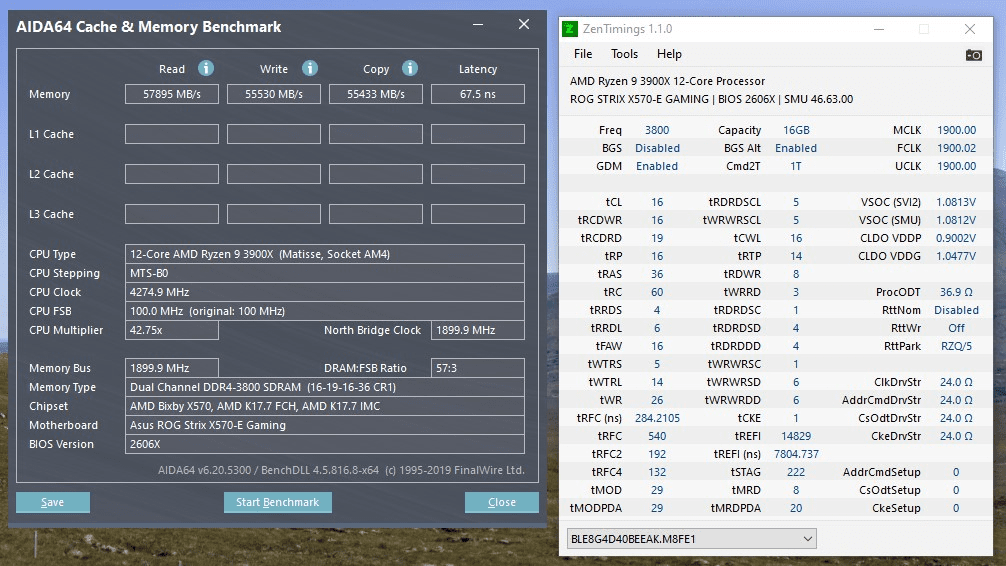This screenshot has height=566, width=1006.
Task: Click the CPU Stepping field MTS-B0
Action: click(325, 273)
